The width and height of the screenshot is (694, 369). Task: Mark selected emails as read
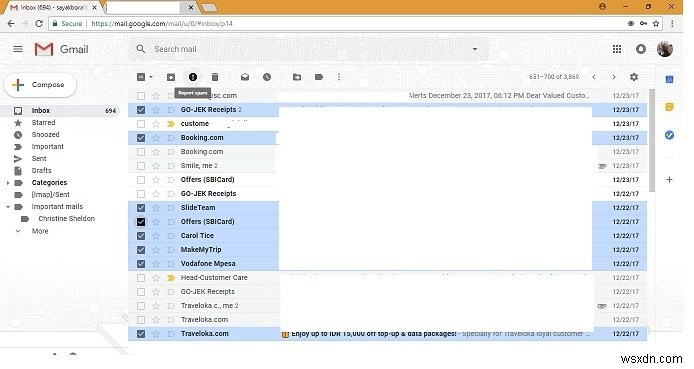tap(245, 77)
